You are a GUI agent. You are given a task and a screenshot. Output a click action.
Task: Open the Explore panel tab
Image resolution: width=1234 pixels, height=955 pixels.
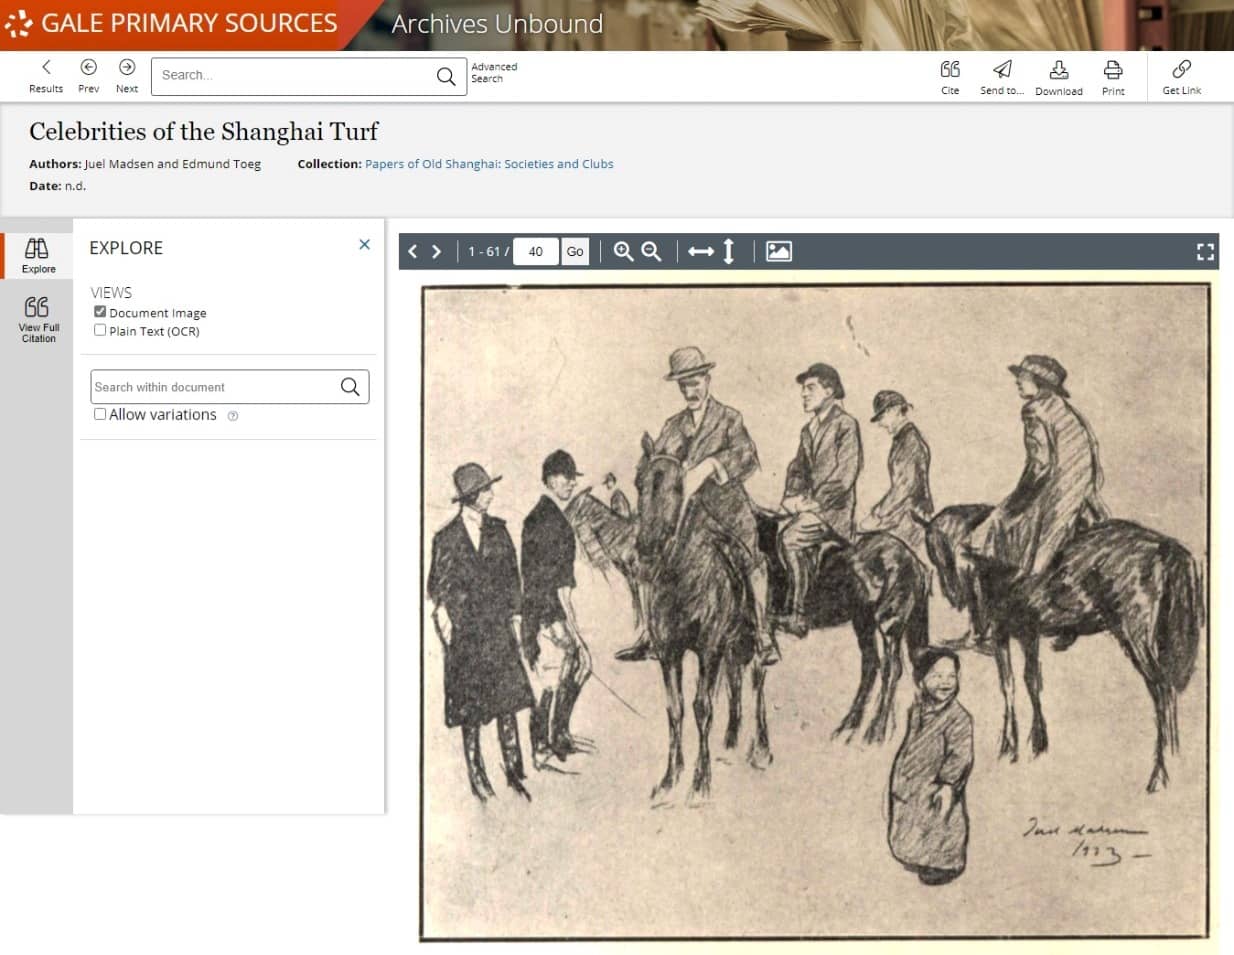tap(38, 256)
